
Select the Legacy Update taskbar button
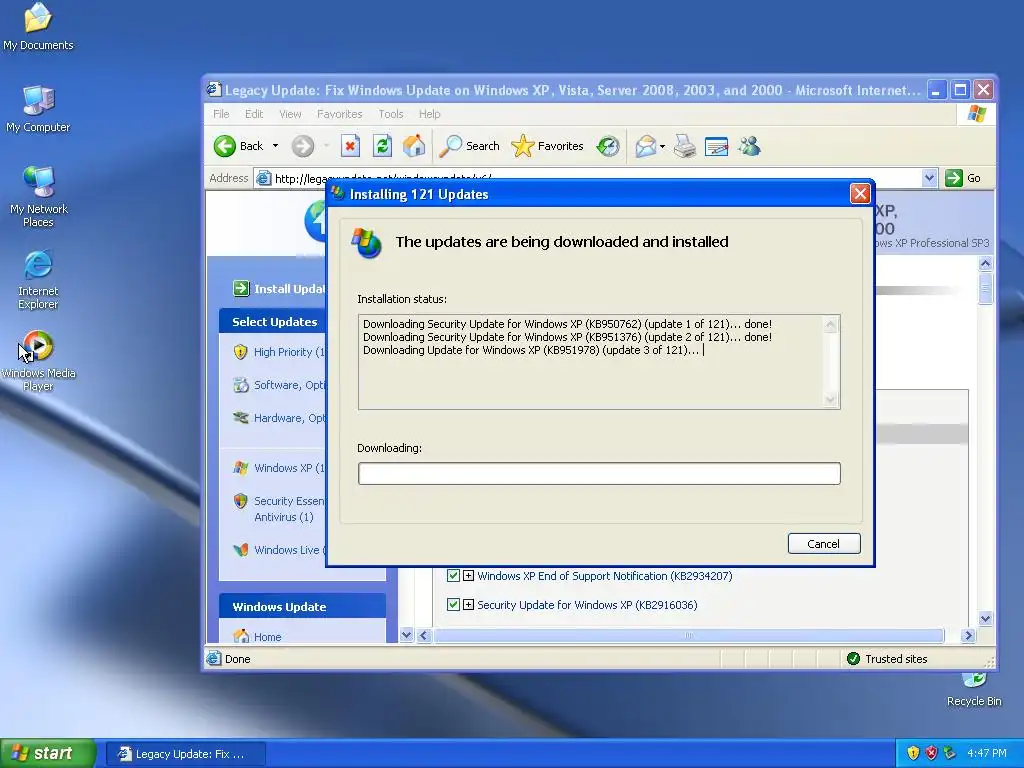185,754
